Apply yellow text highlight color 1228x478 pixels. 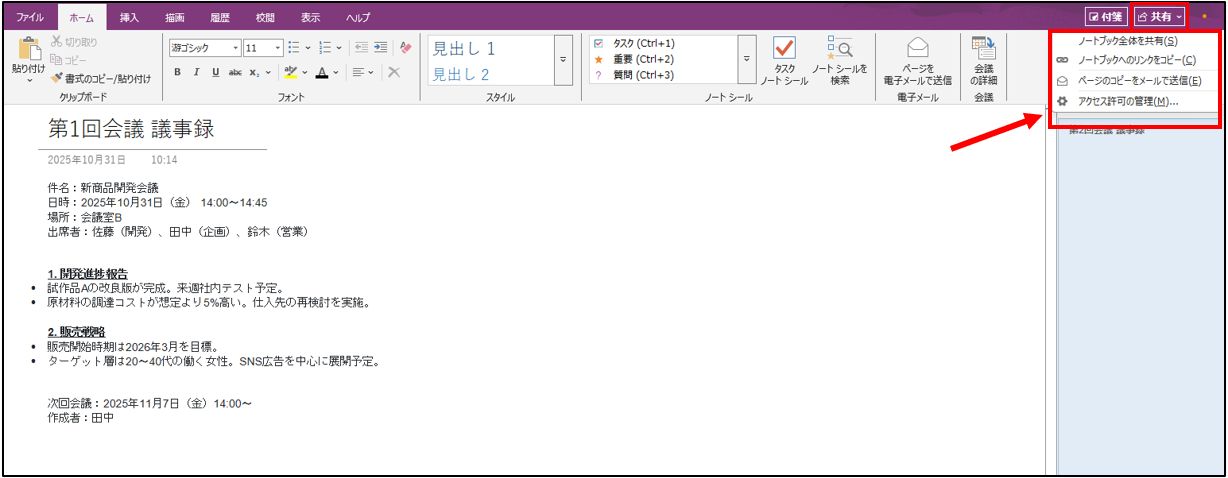(290, 72)
